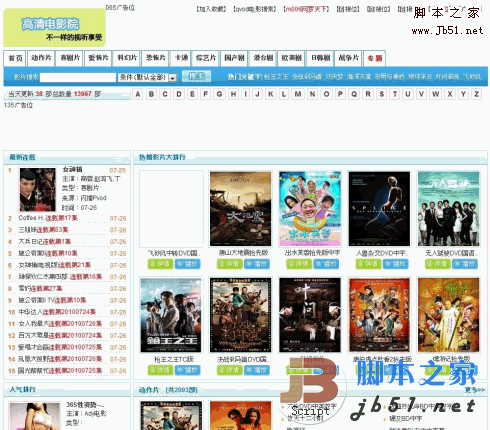
Task: Open the 叶问 movie poster
Action: pos(310,315)
